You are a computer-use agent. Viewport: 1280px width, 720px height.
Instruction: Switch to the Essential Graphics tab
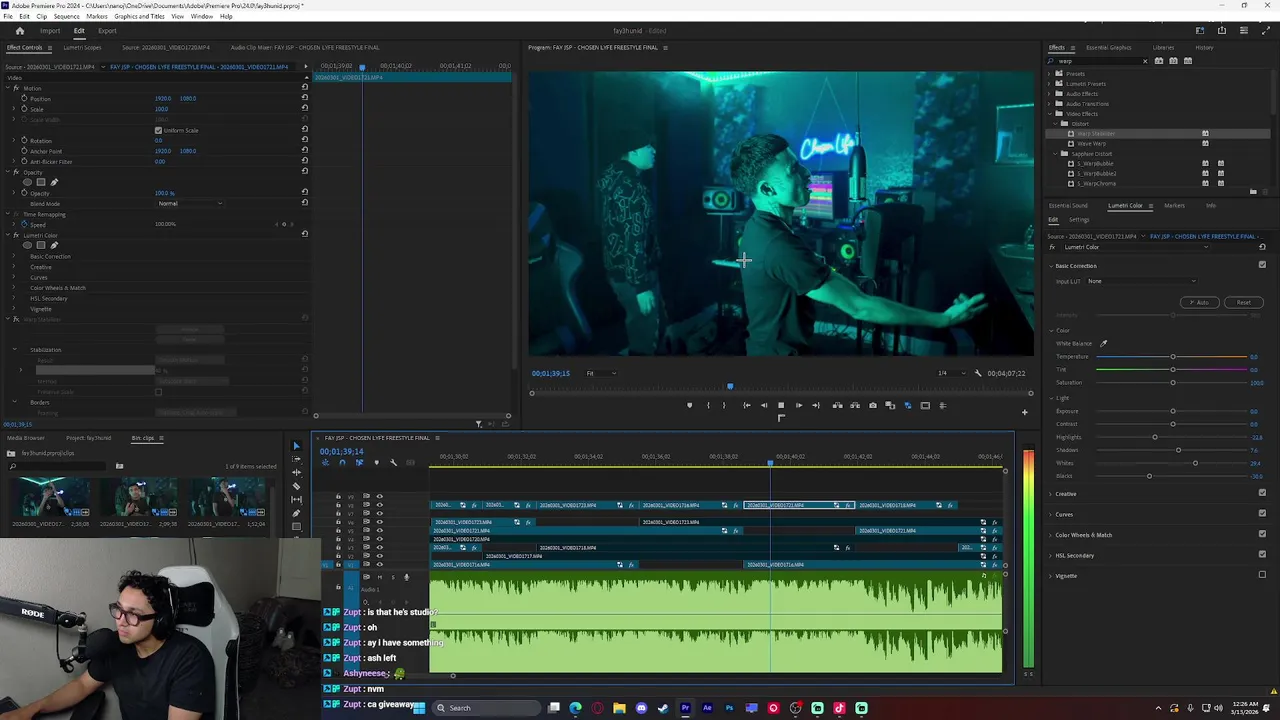click(1109, 47)
